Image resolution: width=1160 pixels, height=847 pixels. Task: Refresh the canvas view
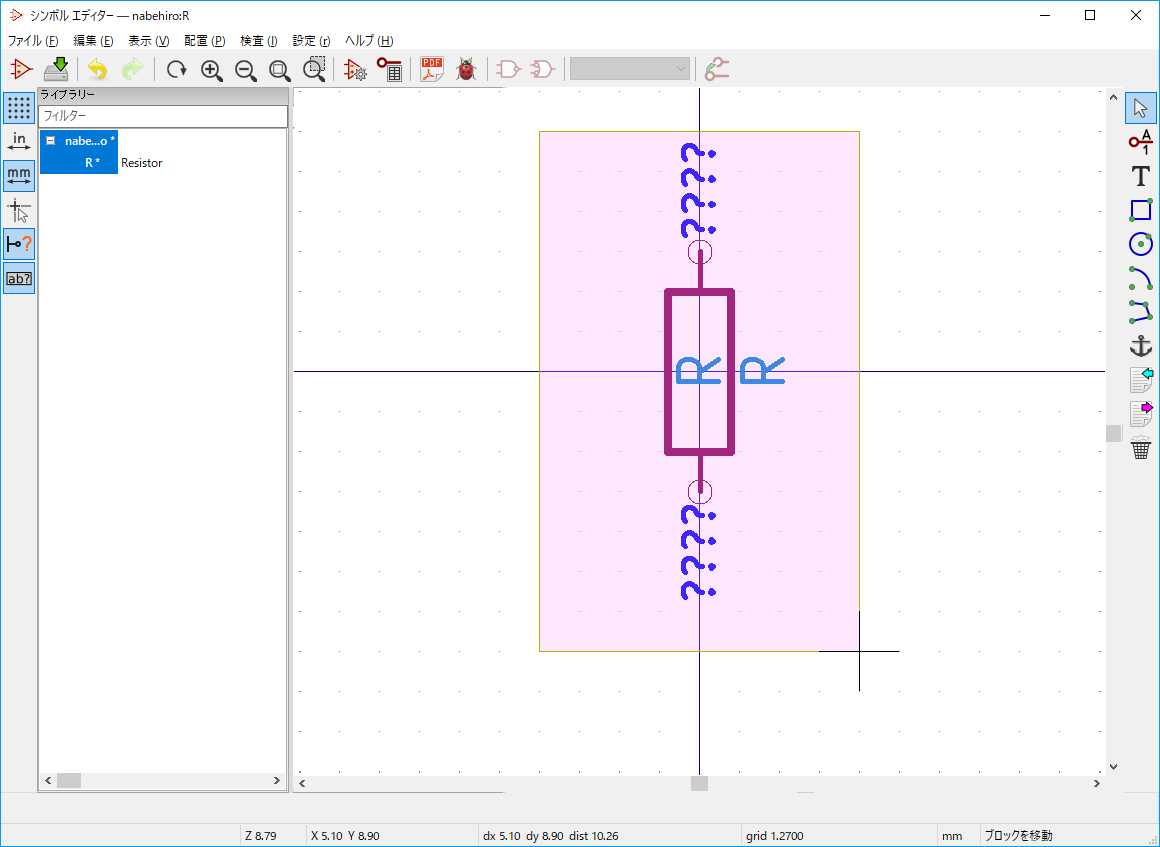click(x=176, y=70)
